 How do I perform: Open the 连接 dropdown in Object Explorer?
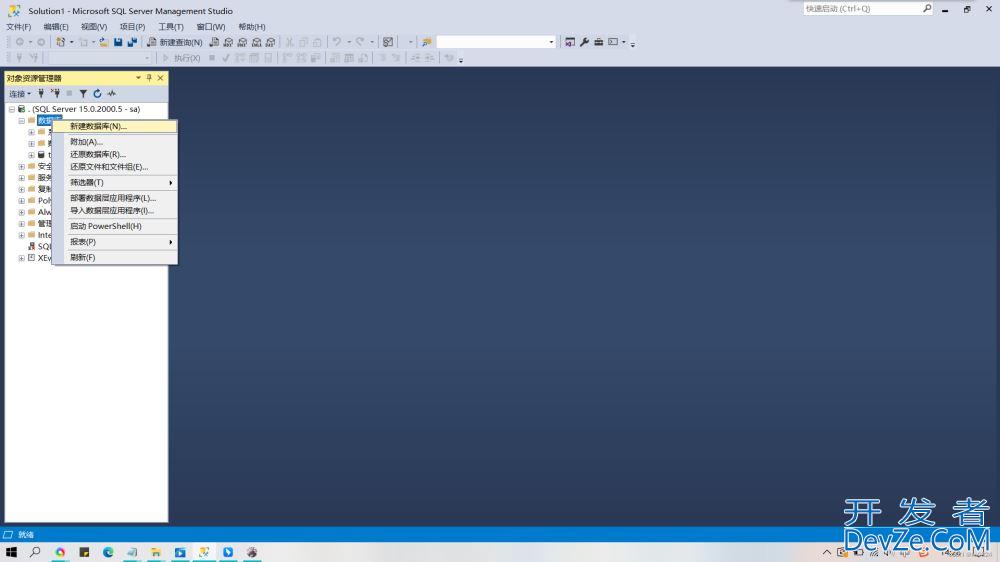20,93
